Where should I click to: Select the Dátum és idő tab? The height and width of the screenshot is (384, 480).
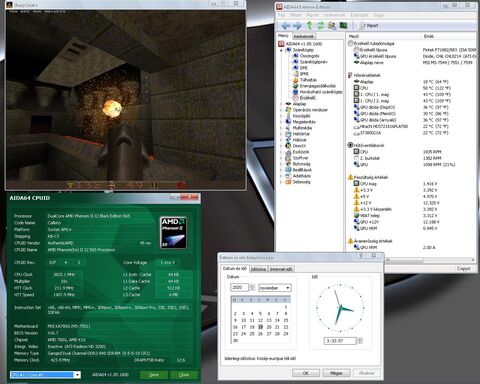(234, 268)
